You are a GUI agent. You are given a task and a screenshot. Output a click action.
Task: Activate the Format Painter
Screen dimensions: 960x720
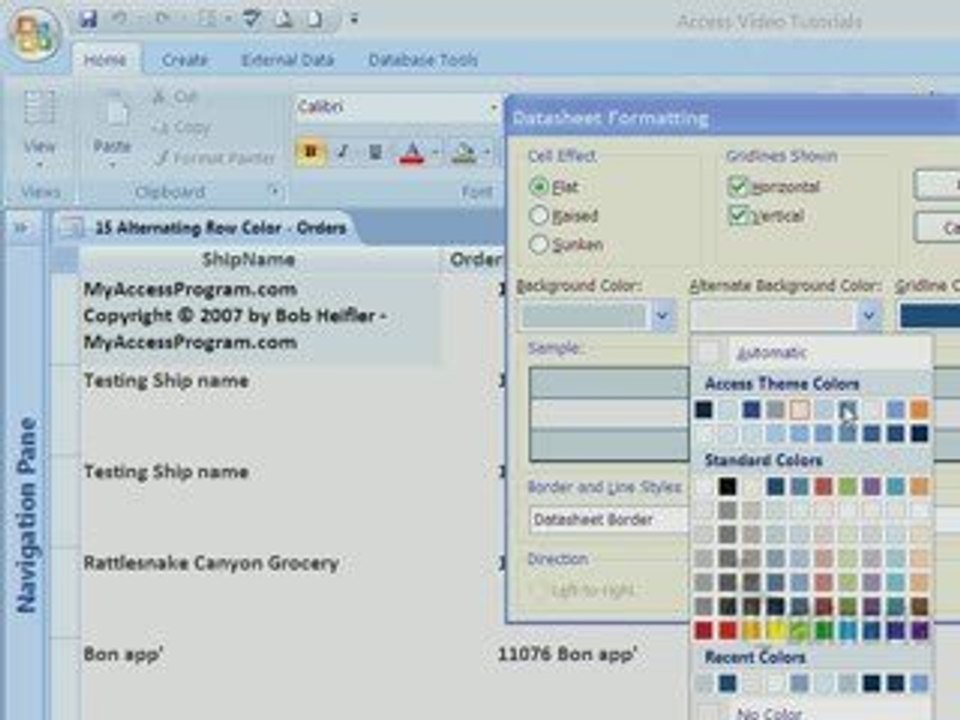pos(214,158)
